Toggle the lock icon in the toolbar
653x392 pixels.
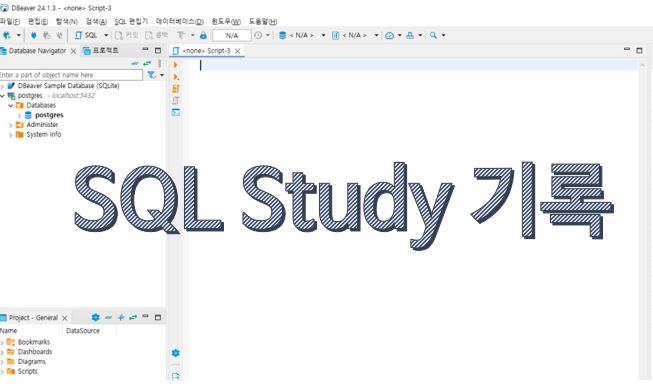(203, 35)
